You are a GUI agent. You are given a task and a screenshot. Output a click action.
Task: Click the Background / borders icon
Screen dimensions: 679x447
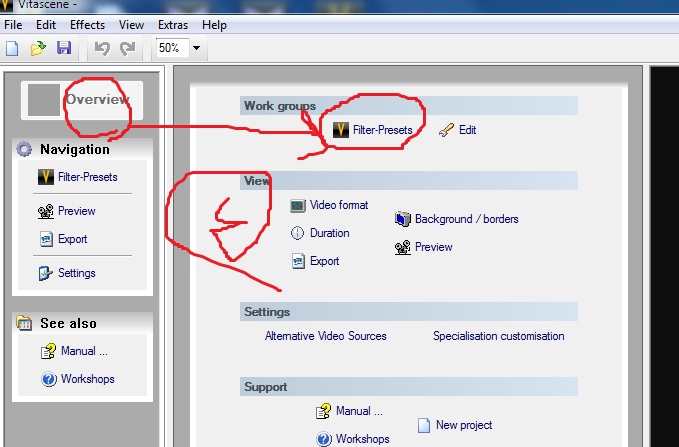coord(403,219)
